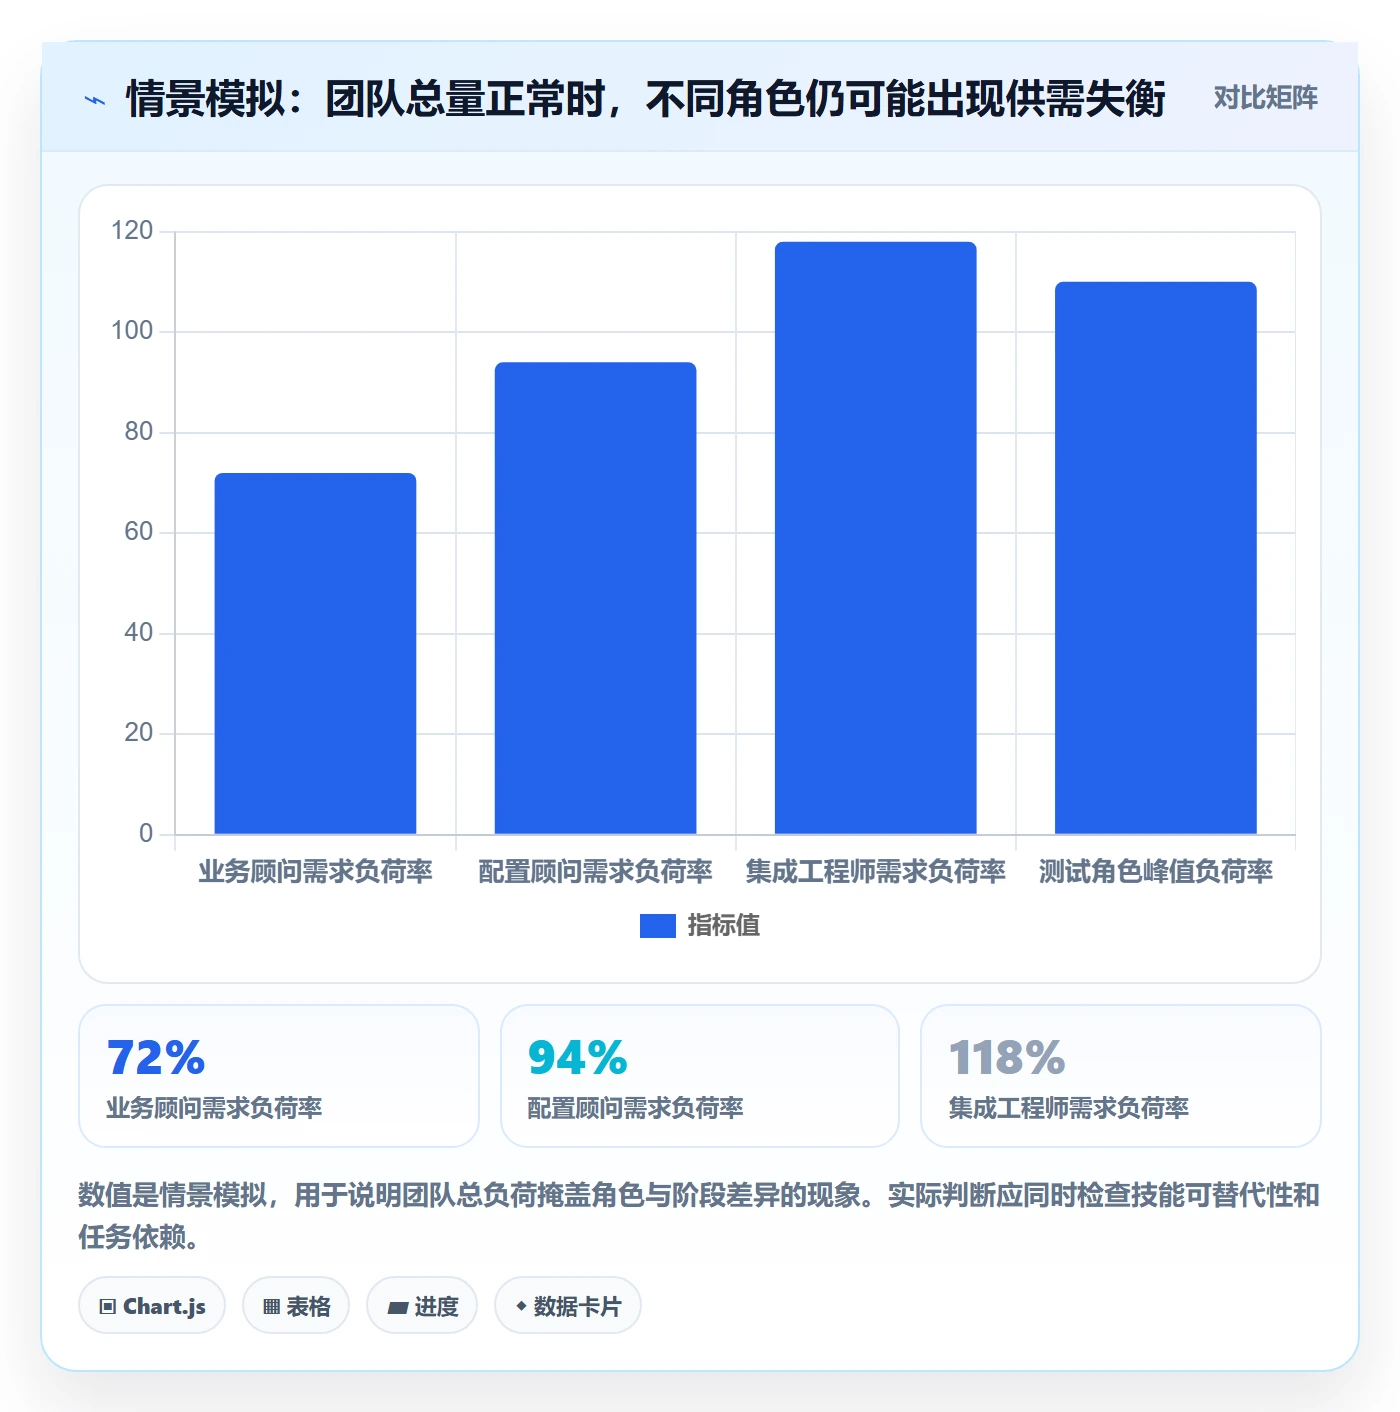Click the diamond icon in 数据卡片 chip

pos(521,1306)
